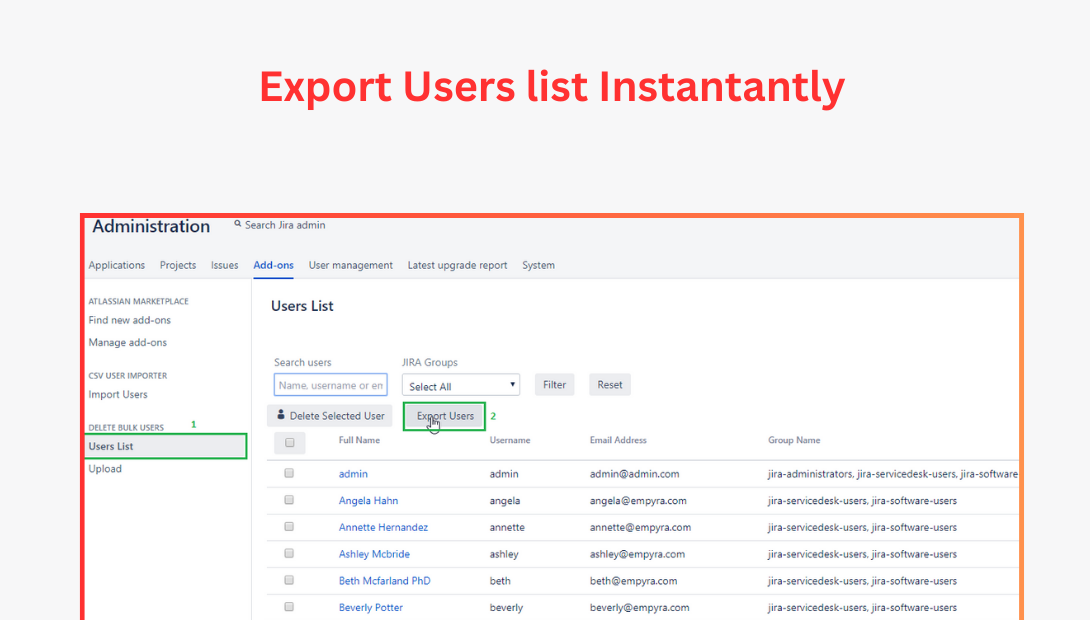
Task: Open Import Users under CSV User Importer
Action: [117, 394]
